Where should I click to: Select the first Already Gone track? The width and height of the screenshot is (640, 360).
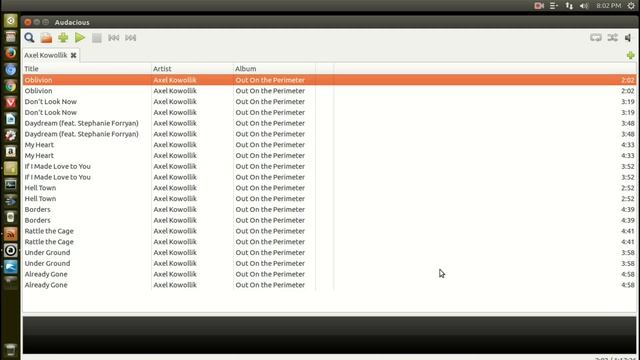[329, 274]
